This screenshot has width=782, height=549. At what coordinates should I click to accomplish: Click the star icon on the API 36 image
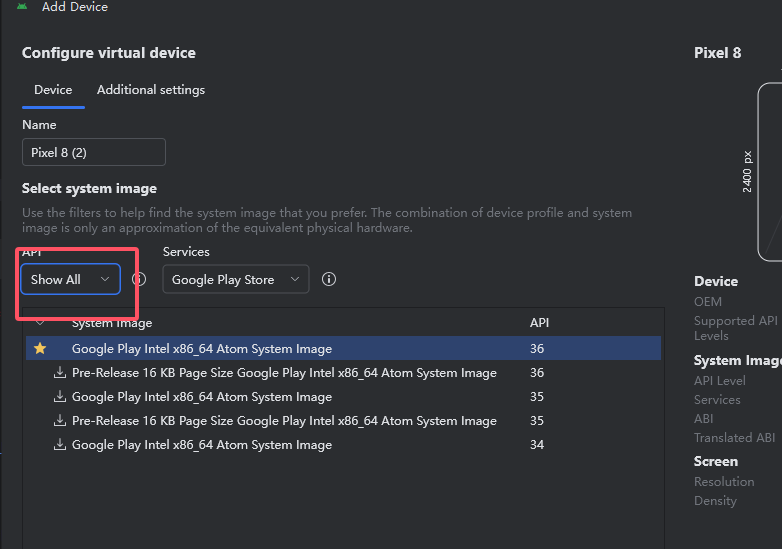(x=40, y=349)
